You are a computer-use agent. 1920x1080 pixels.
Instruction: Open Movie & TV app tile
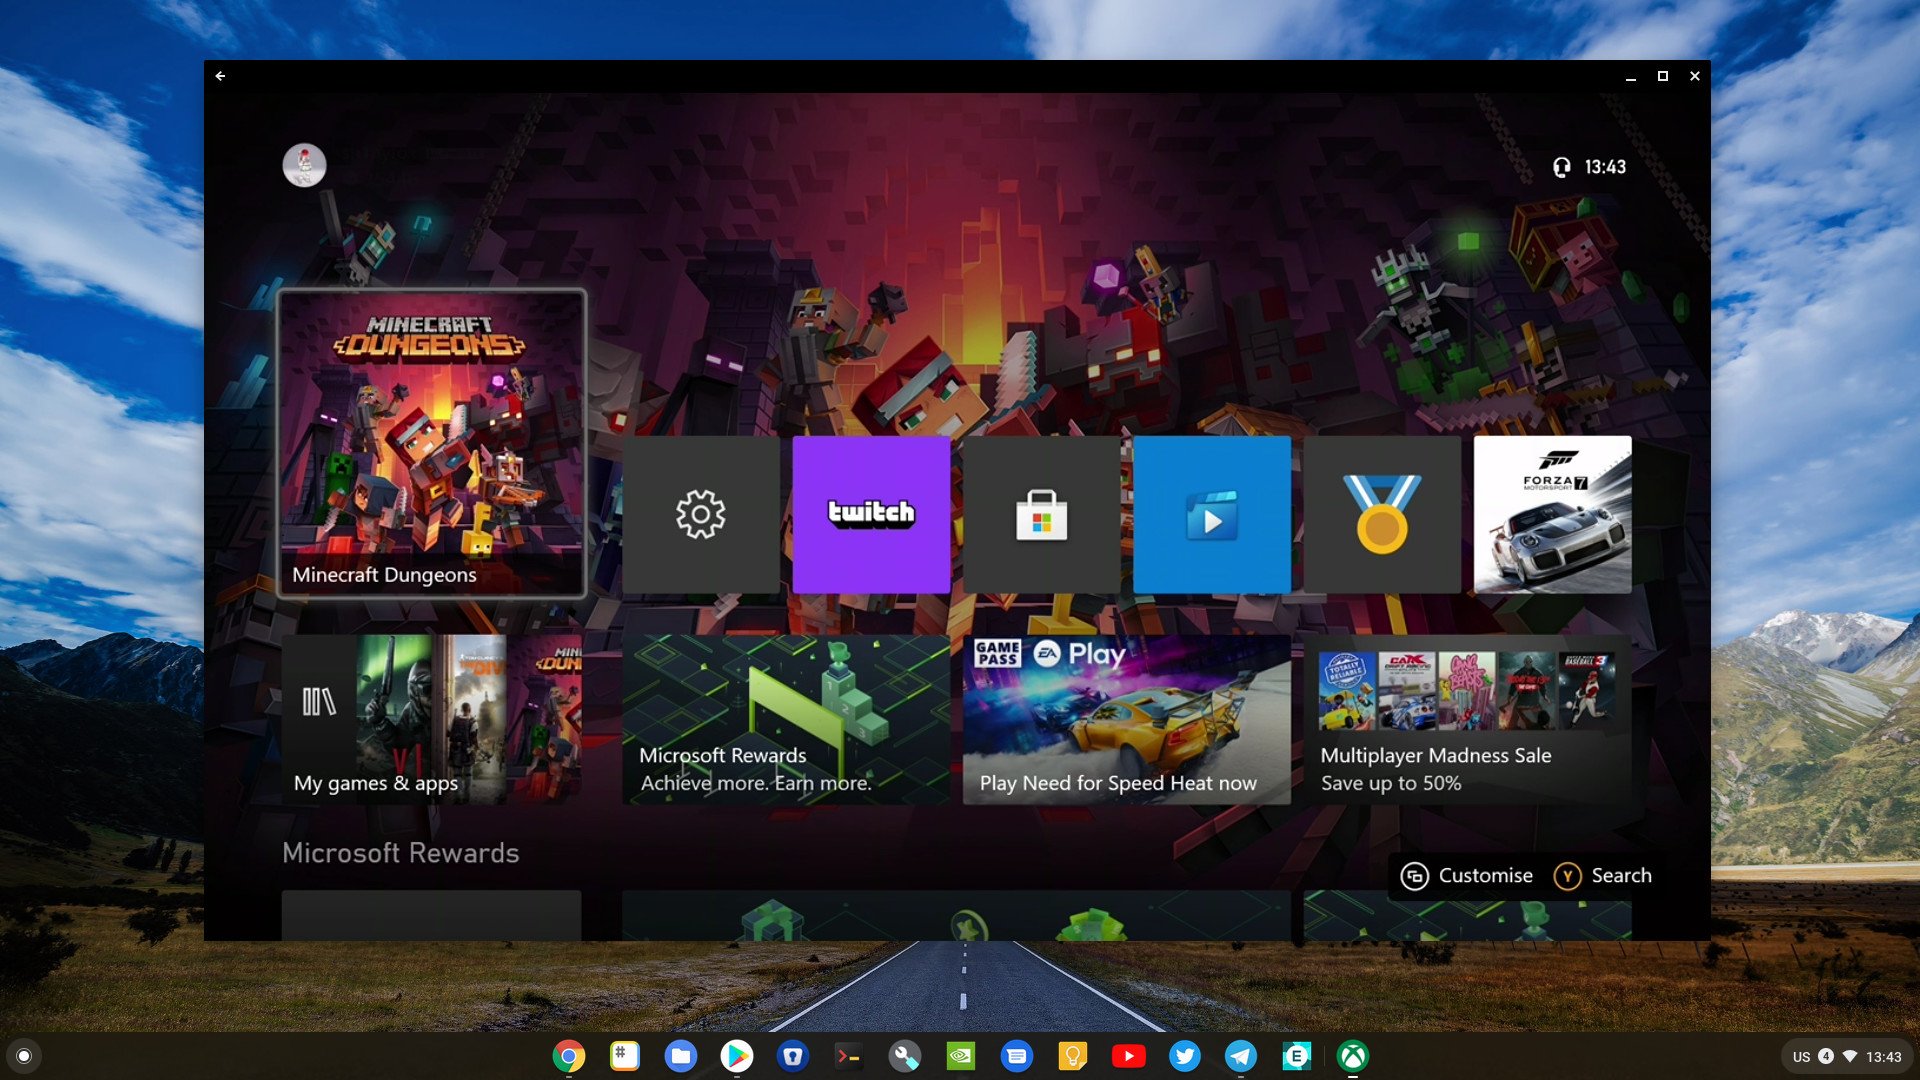(1211, 514)
